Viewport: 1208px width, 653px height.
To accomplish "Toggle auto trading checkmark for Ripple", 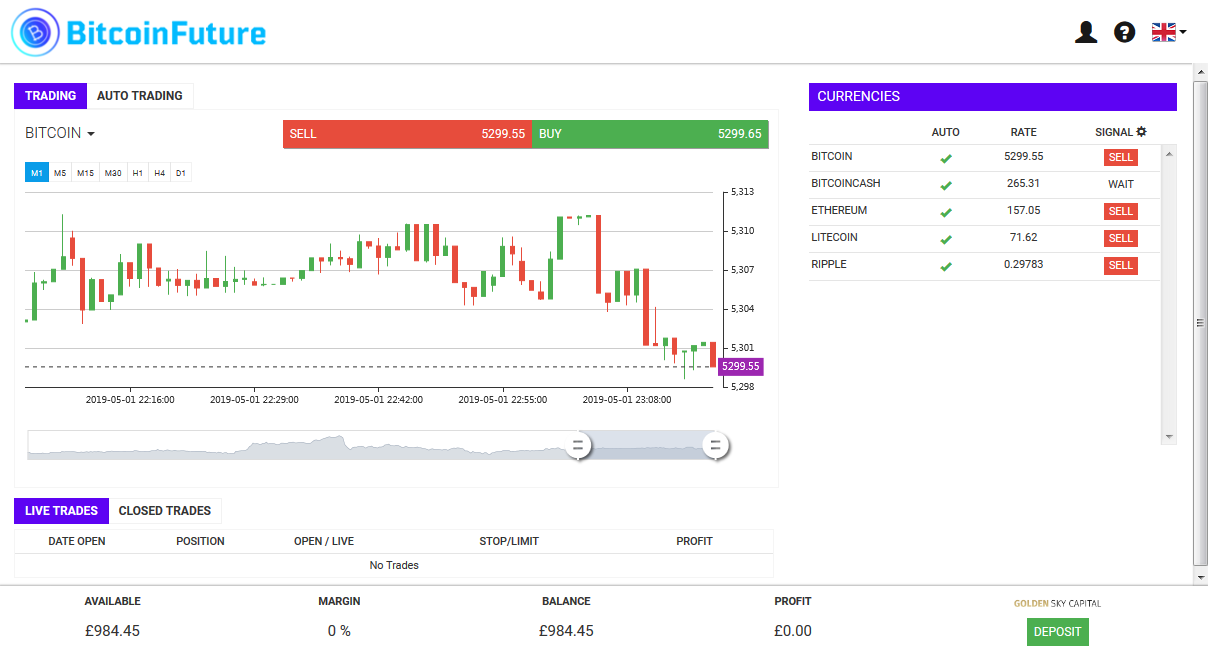I will click(945, 266).
